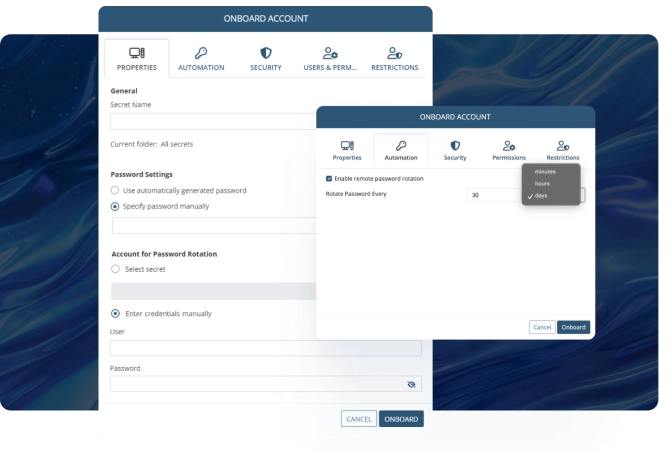Click the computer icon above PROPERTIES
Viewport: 670px width, 451px height.
(x=137, y=53)
